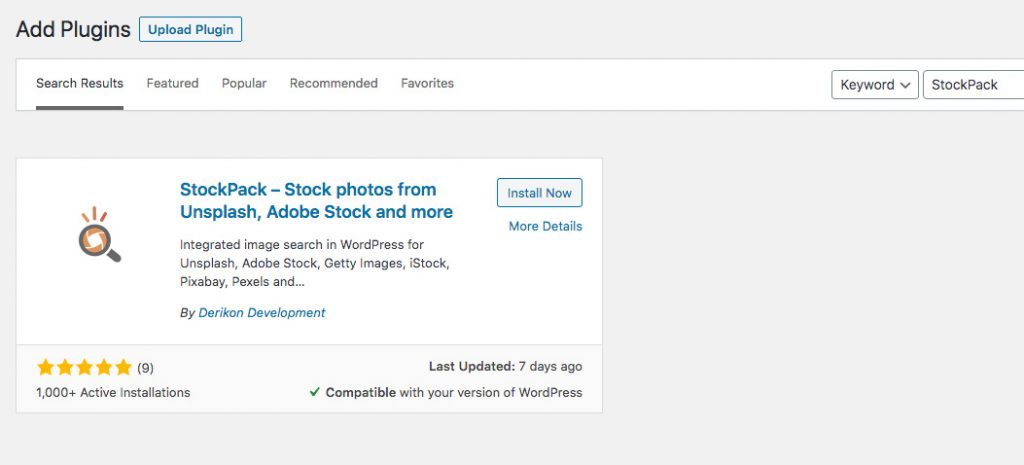This screenshot has height=465, width=1024.
Task: Click the plugin search field containing StockPack
Action: (x=973, y=85)
